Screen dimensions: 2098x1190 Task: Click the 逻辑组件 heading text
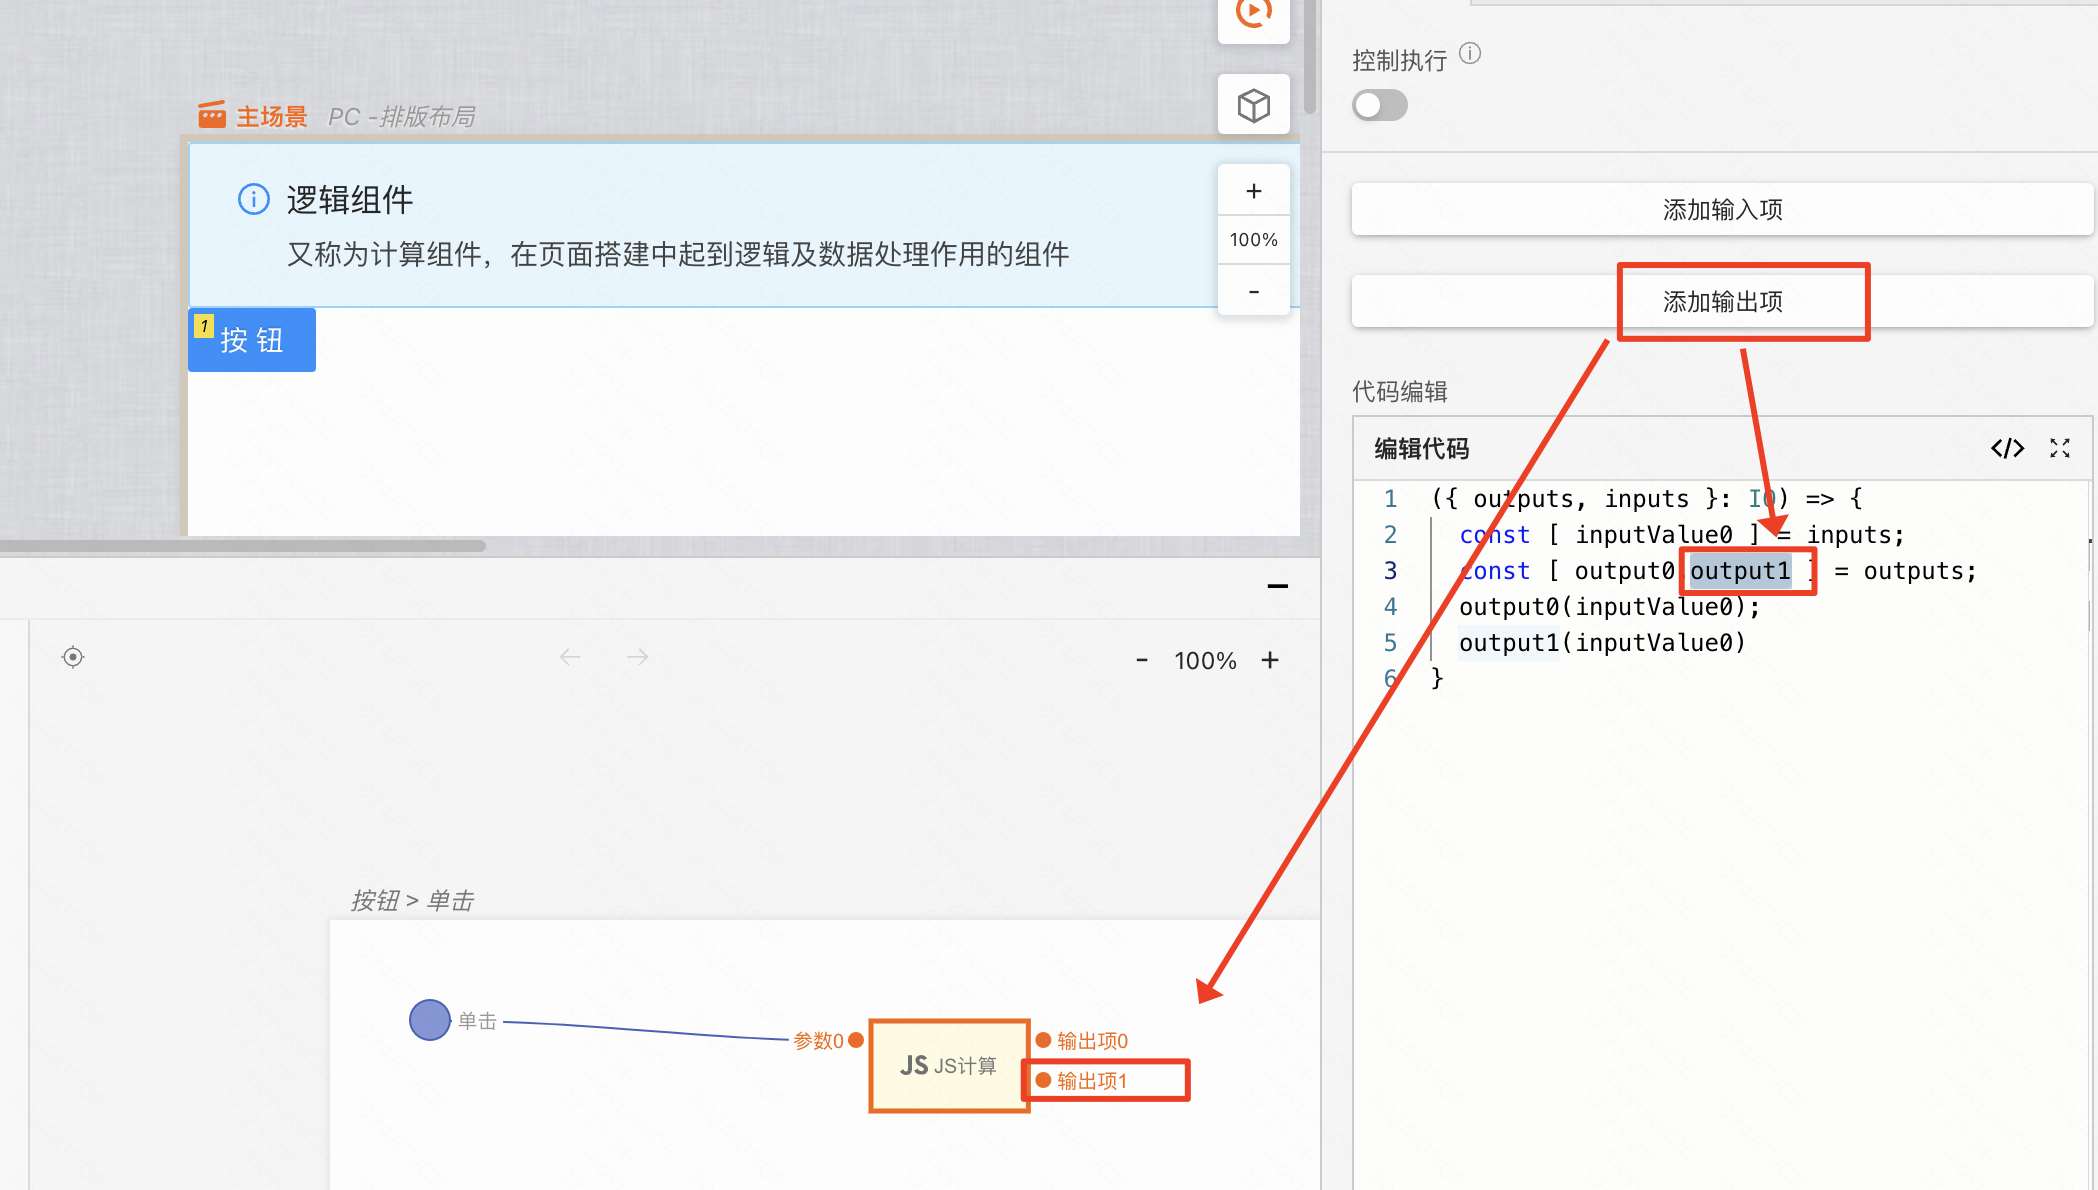click(x=350, y=200)
